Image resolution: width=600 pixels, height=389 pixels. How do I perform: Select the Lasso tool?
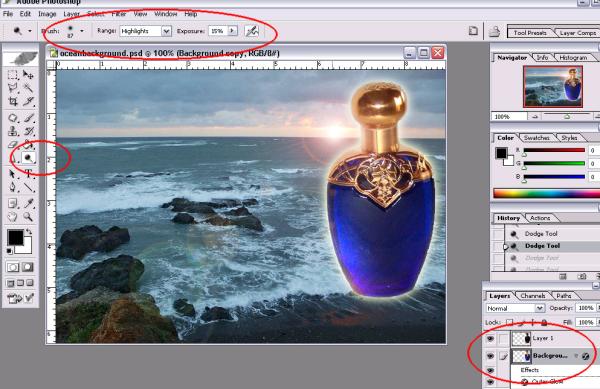coord(13,88)
